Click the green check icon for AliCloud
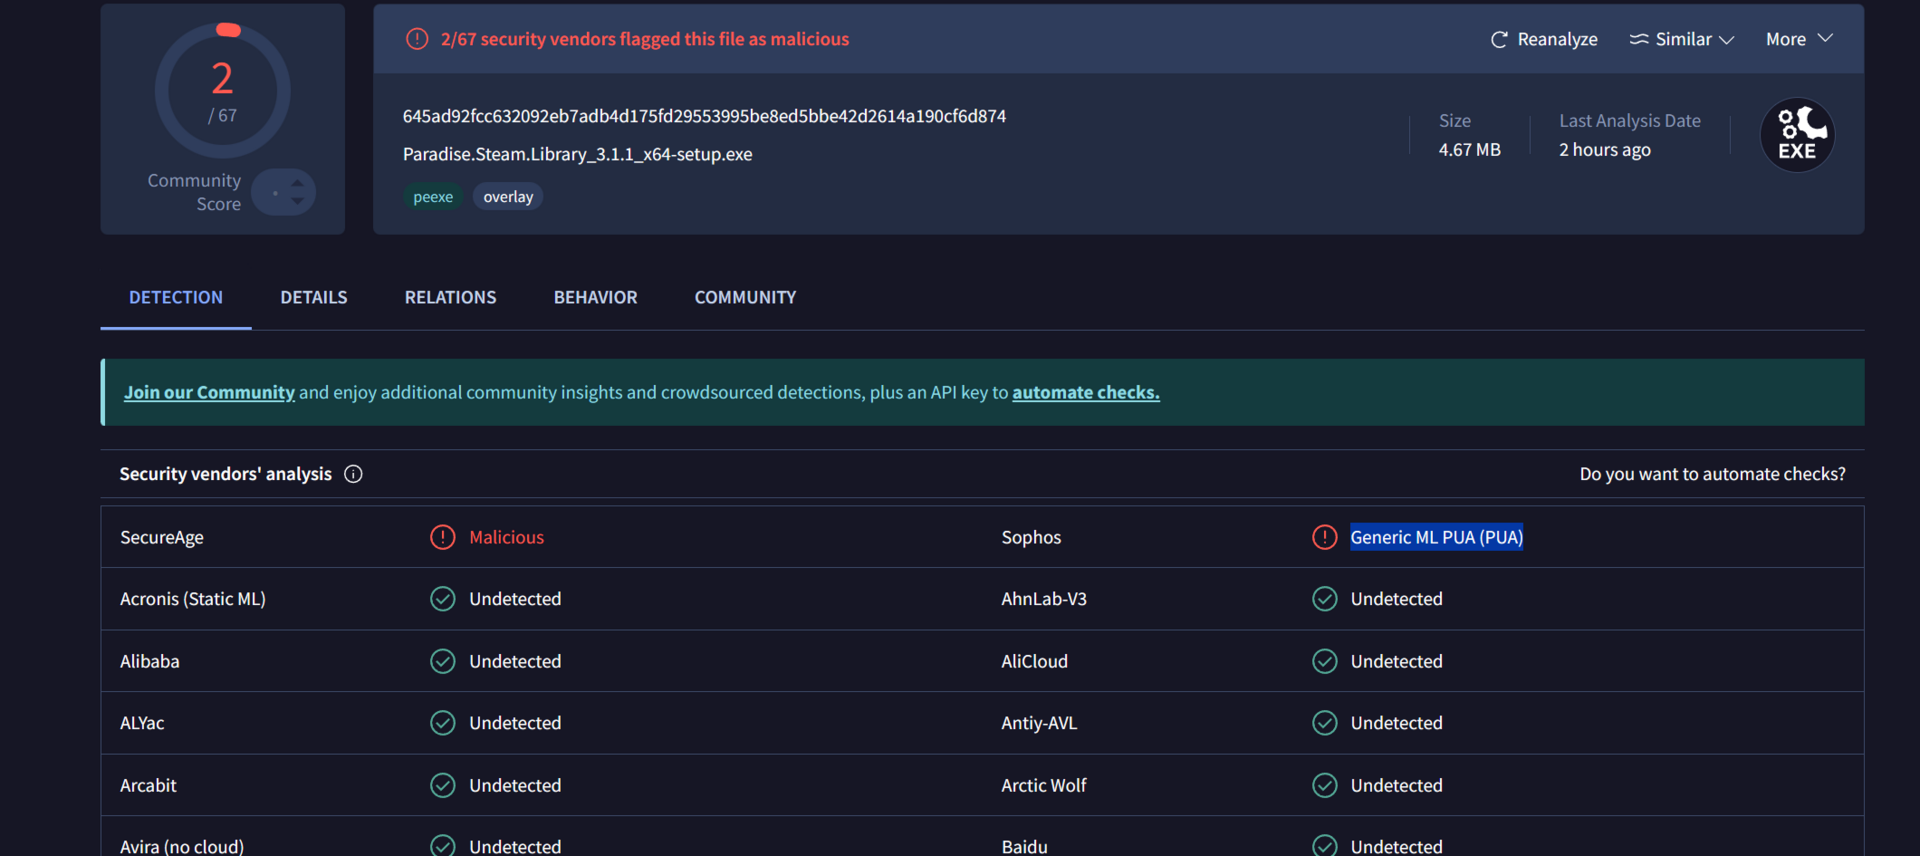1920x856 pixels. [1324, 661]
